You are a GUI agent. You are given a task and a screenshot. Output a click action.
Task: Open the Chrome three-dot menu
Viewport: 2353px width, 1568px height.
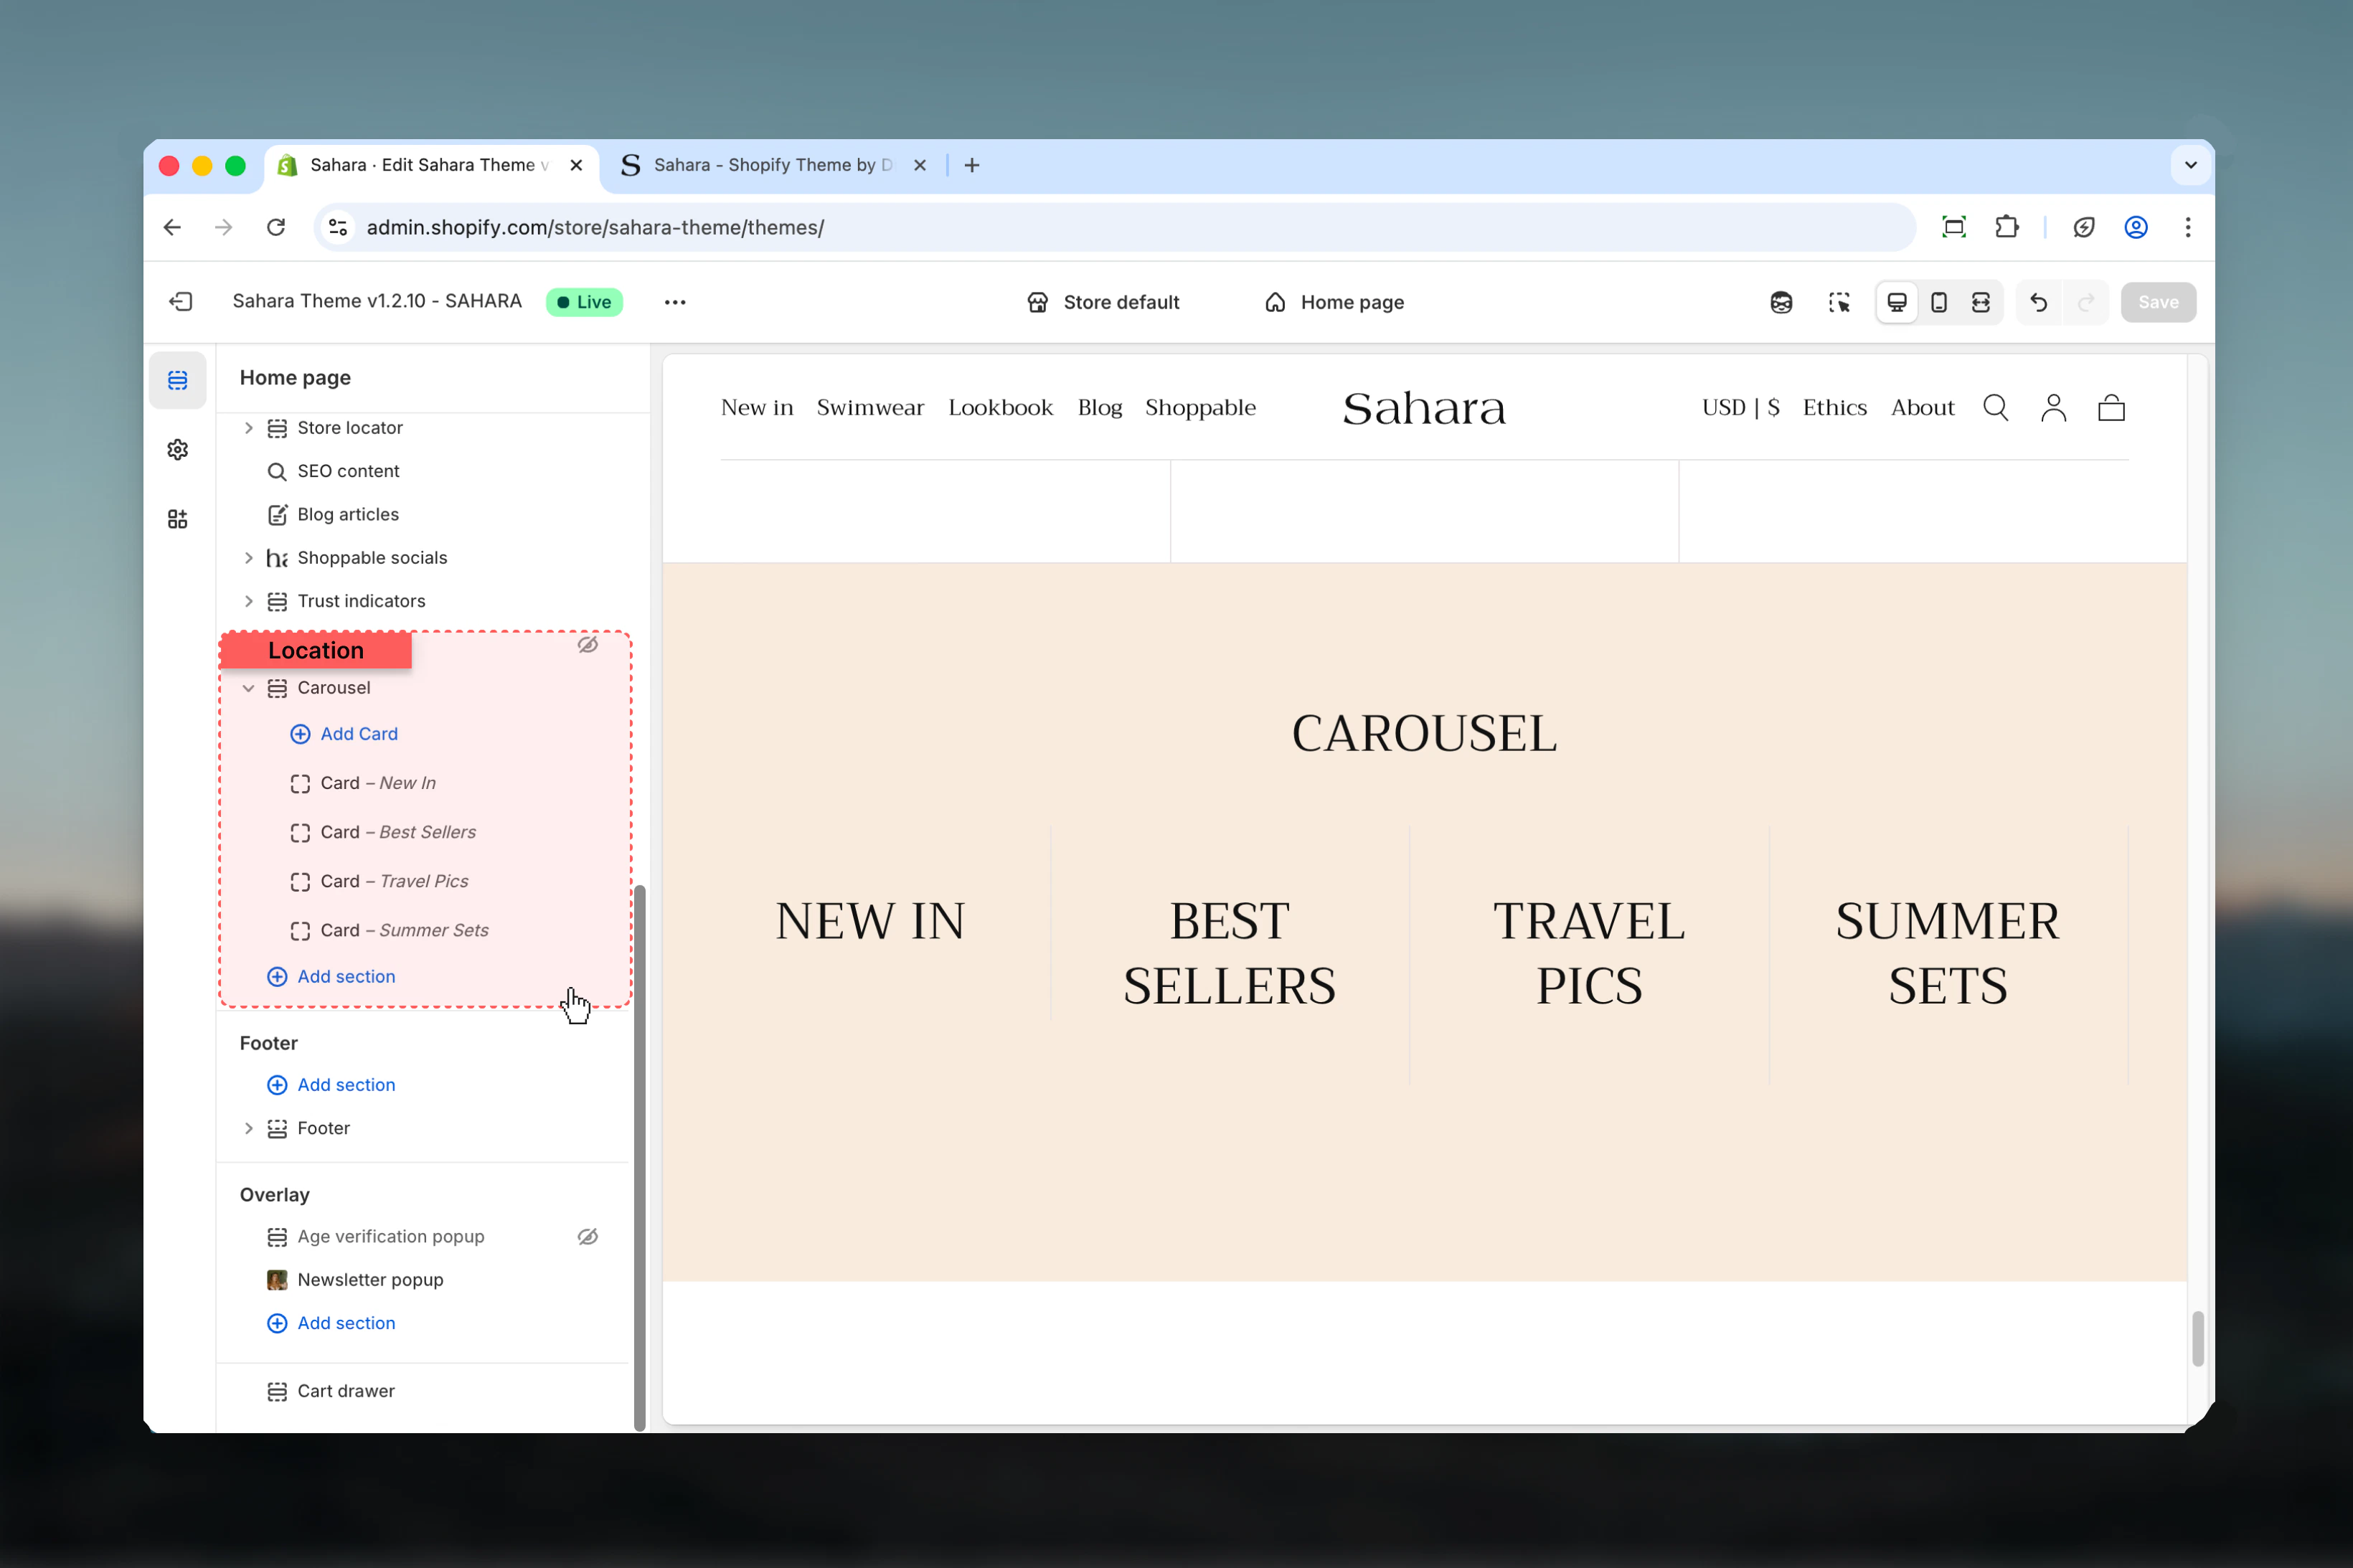2188,227
